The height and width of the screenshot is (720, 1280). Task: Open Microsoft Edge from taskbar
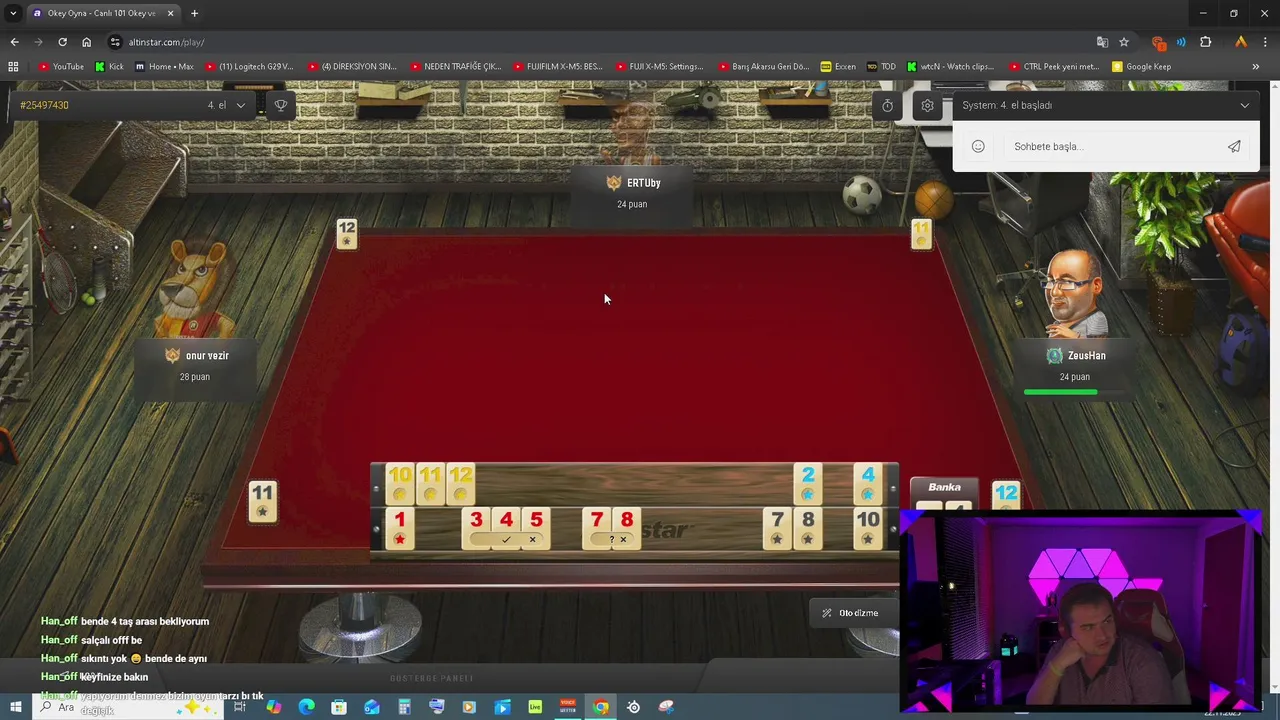click(306, 707)
